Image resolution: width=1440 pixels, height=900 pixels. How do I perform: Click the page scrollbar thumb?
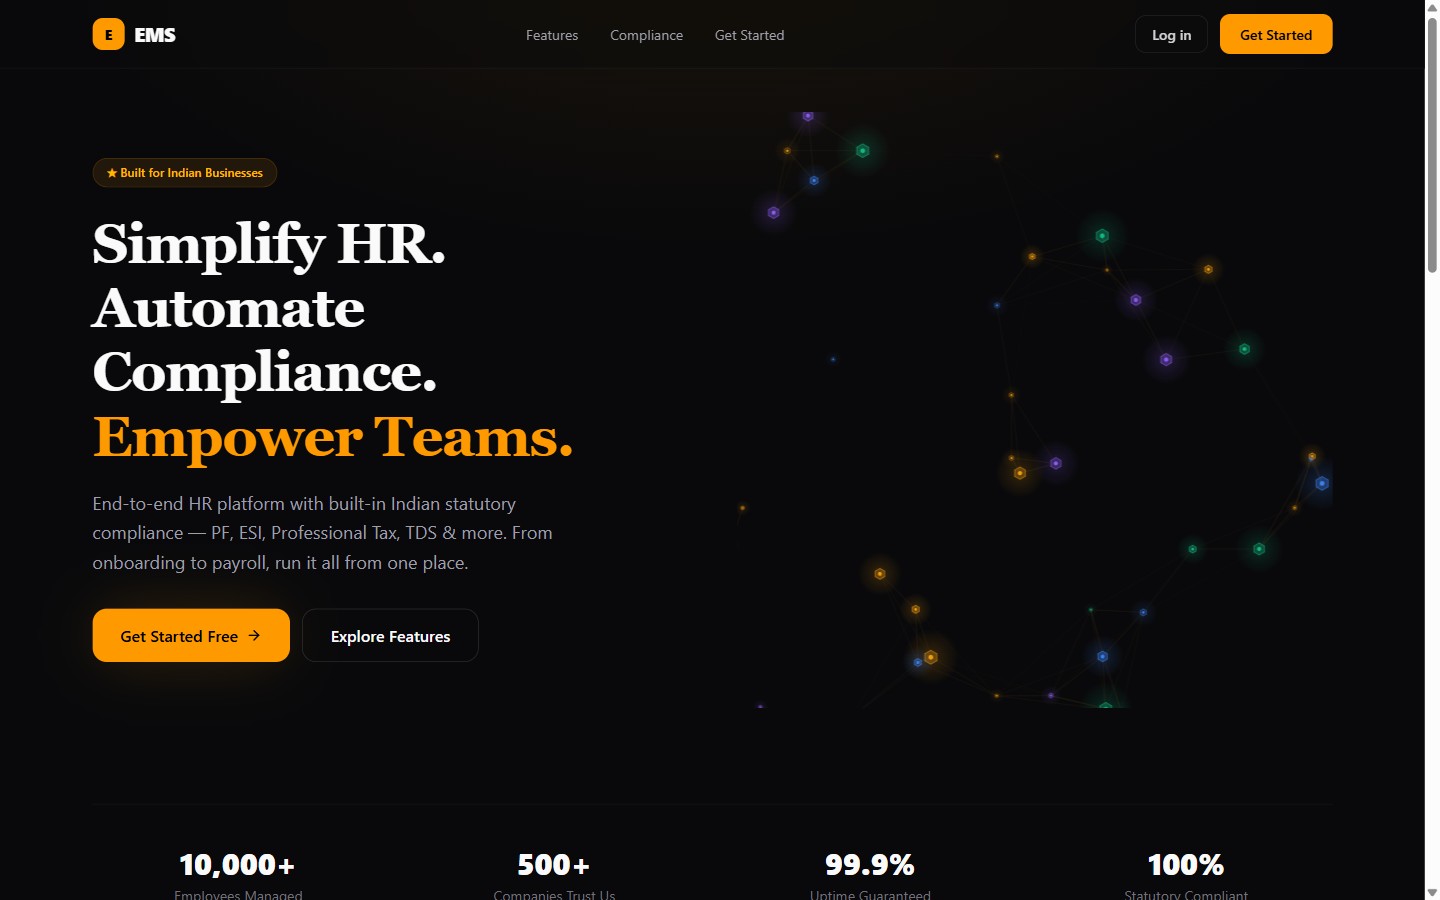pyautogui.click(x=1432, y=144)
